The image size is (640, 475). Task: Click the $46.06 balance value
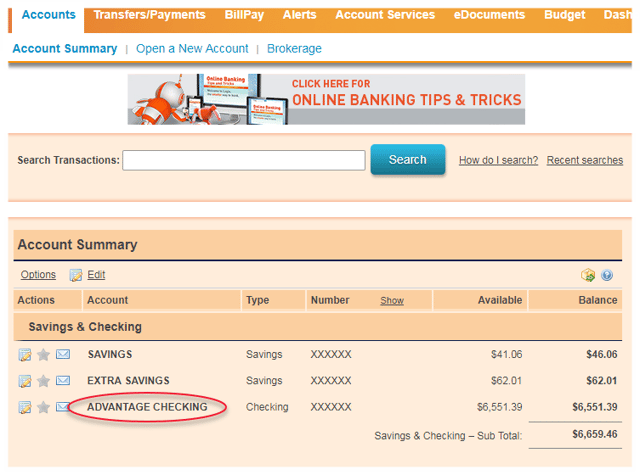pos(601,354)
